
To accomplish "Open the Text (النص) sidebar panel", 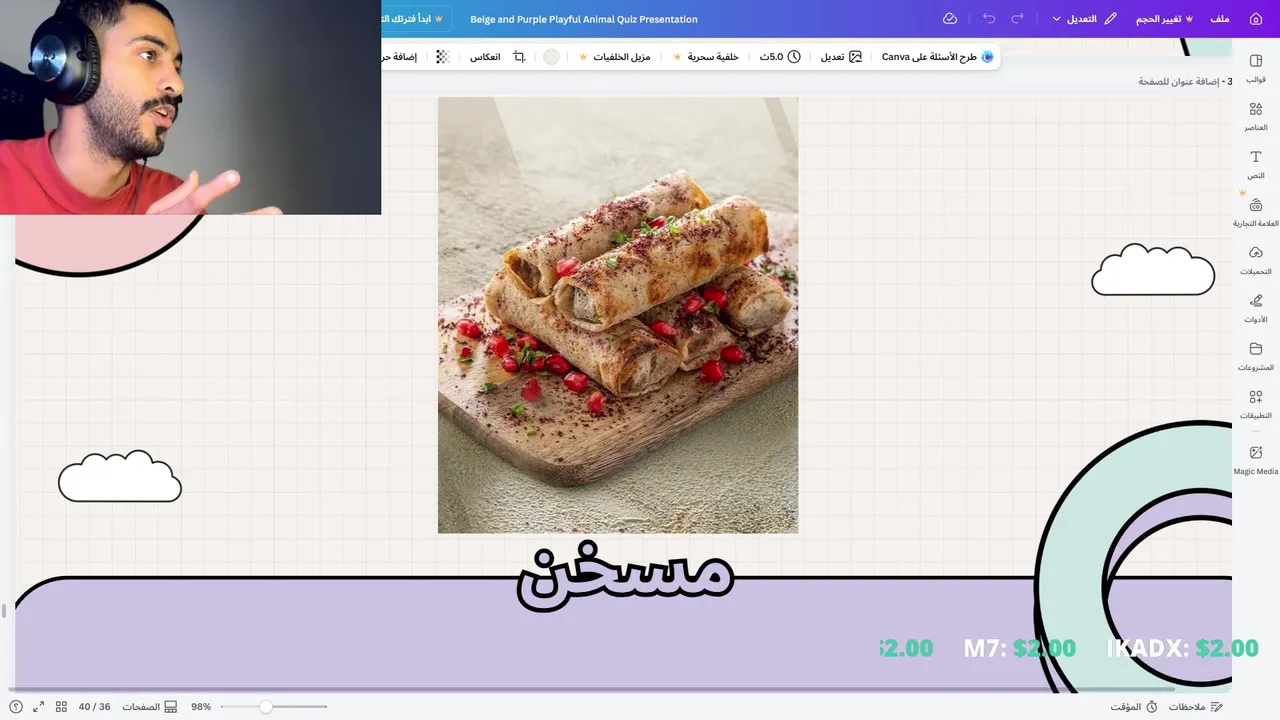I will [1256, 164].
